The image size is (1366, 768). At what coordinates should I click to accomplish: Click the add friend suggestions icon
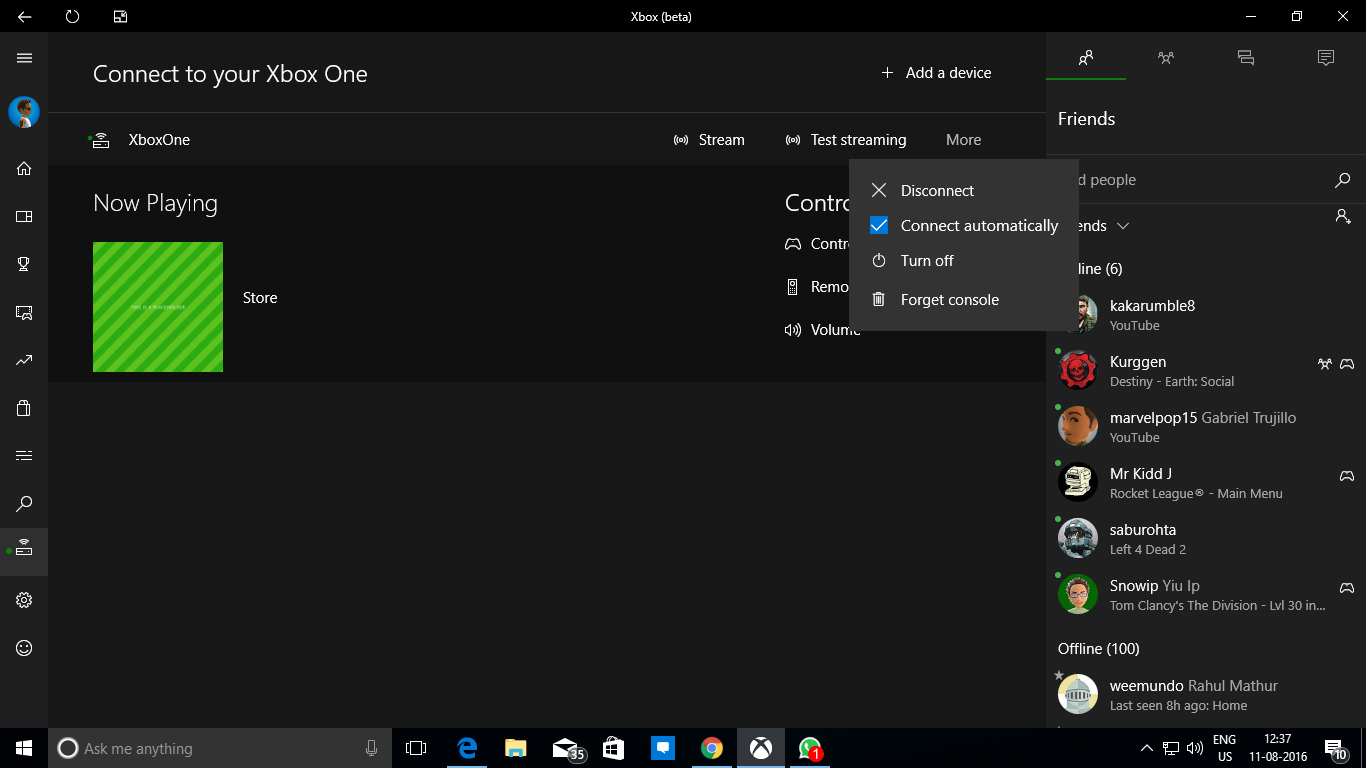click(1342, 216)
